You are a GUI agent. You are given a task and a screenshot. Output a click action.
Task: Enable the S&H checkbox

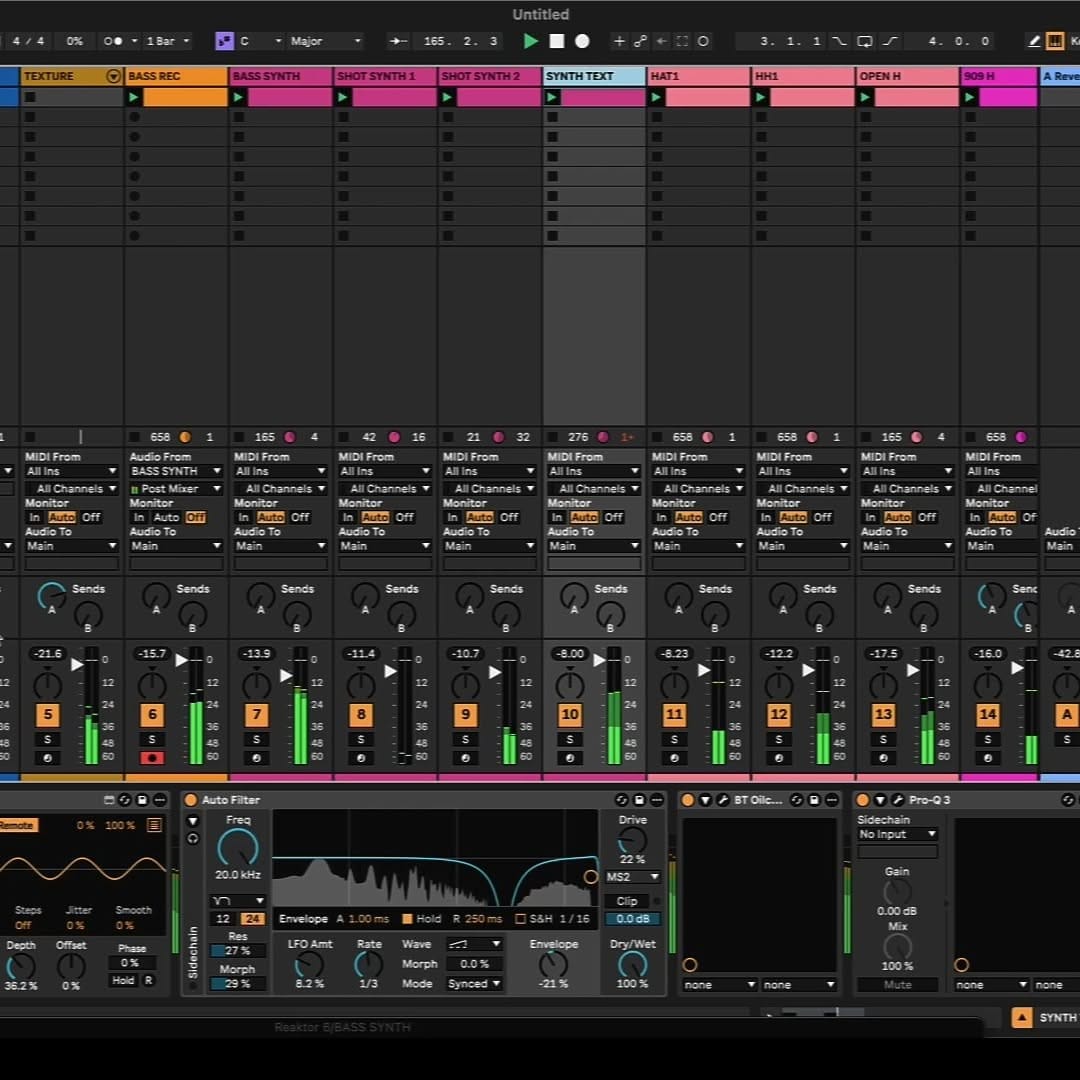520,919
